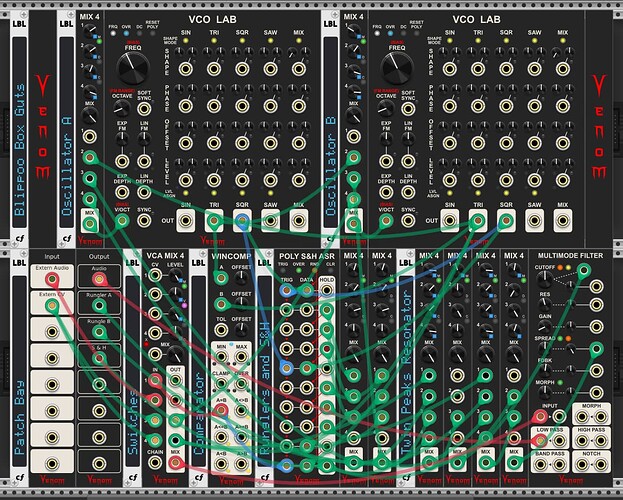Click 'Oscillator A' label text
The width and height of the screenshot is (623, 500).
(67, 166)
